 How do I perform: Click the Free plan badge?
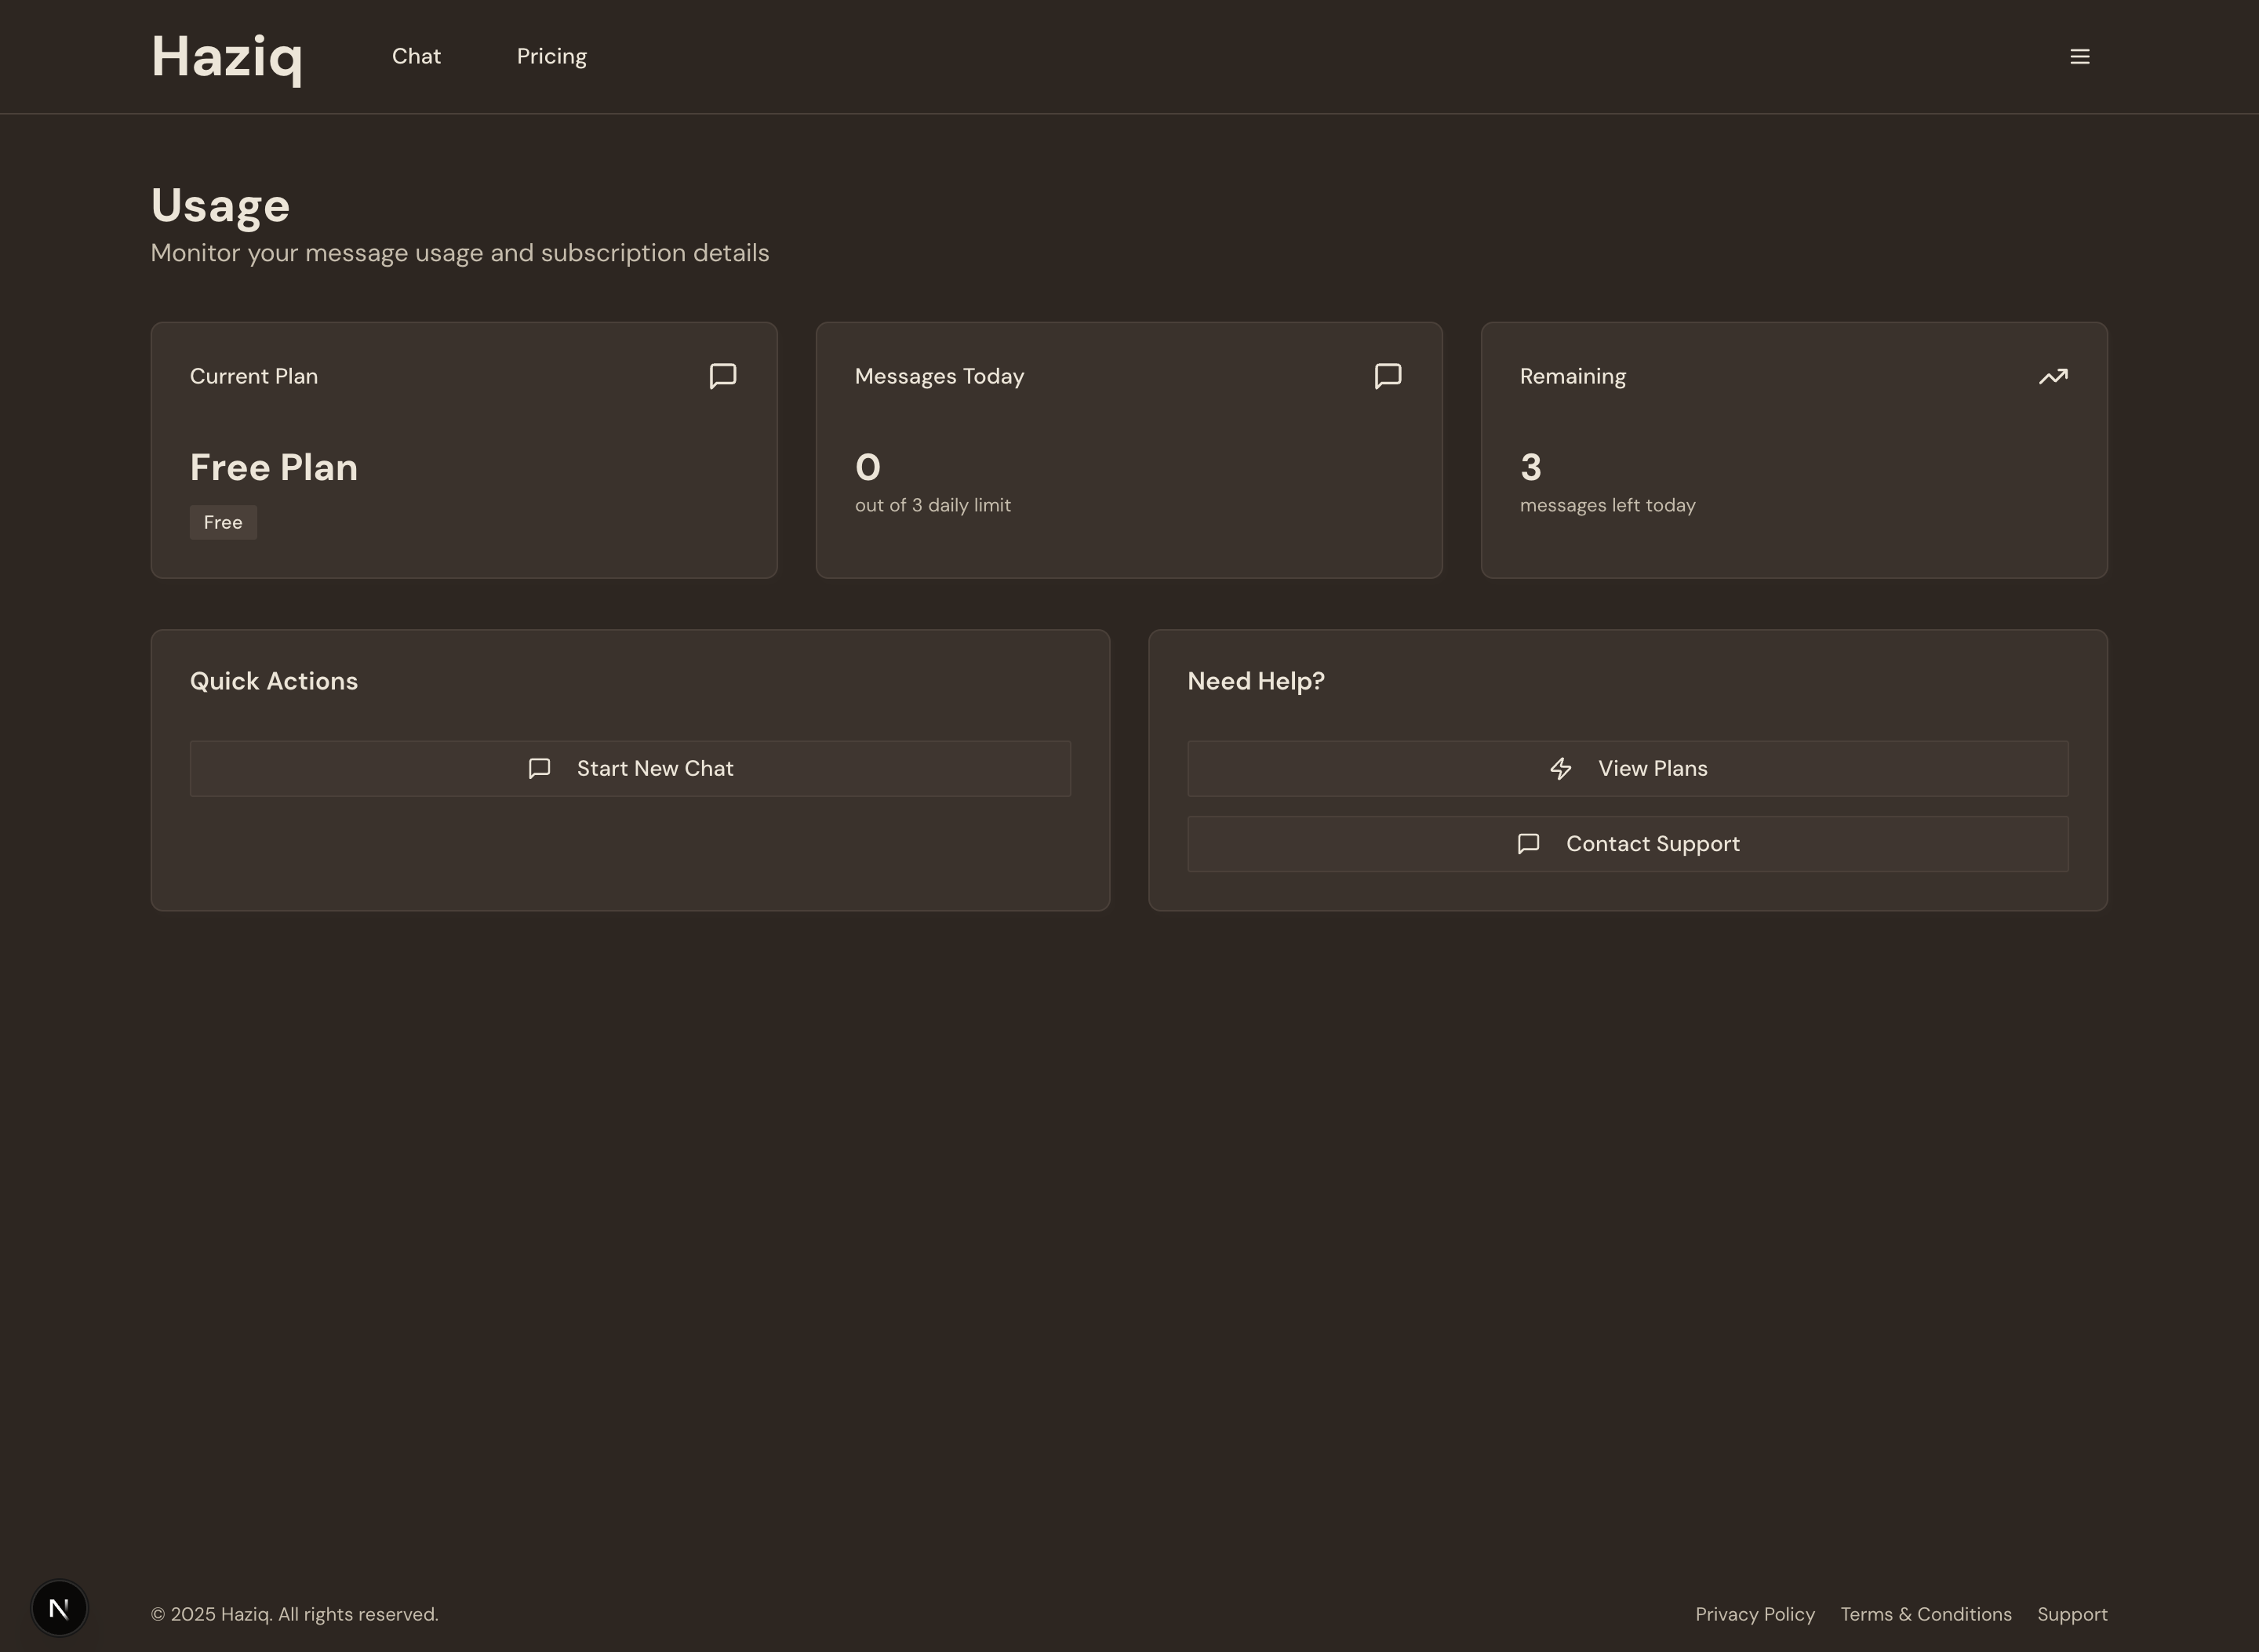[x=223, y=522]
